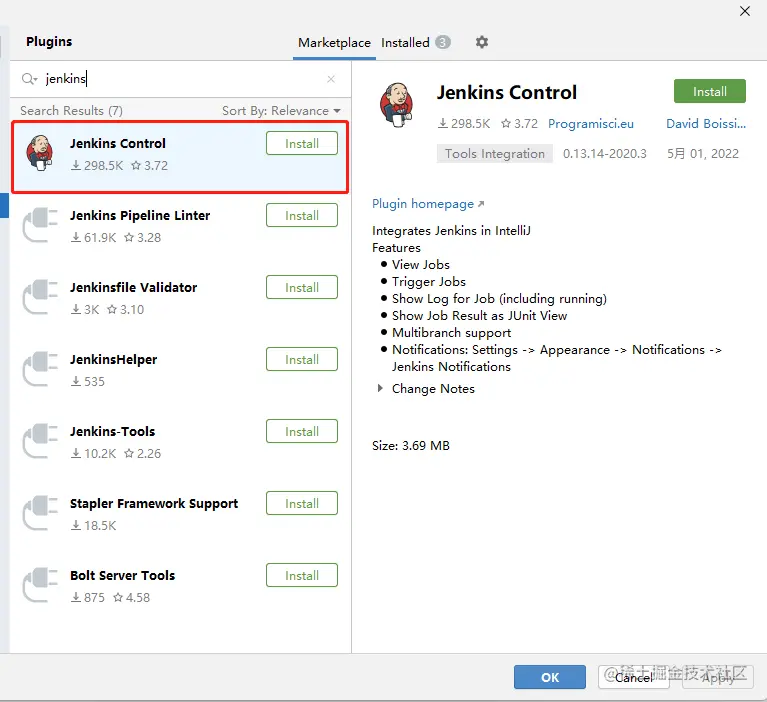The width and height of the screenshot is (767, 702).
Task: Click the Jenkins Control title in results
Action: click(118, 143)
